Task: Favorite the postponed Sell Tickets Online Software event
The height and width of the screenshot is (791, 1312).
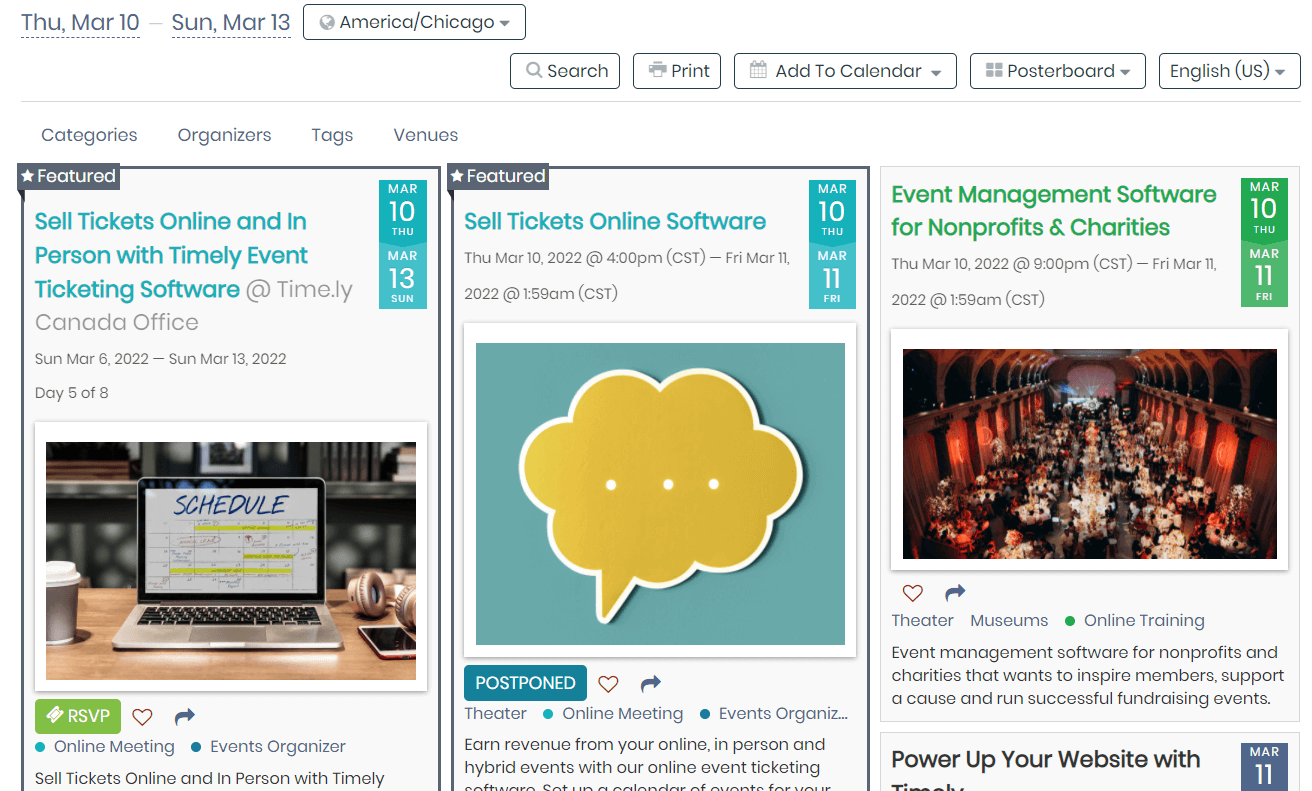Action: click(608, 684)
